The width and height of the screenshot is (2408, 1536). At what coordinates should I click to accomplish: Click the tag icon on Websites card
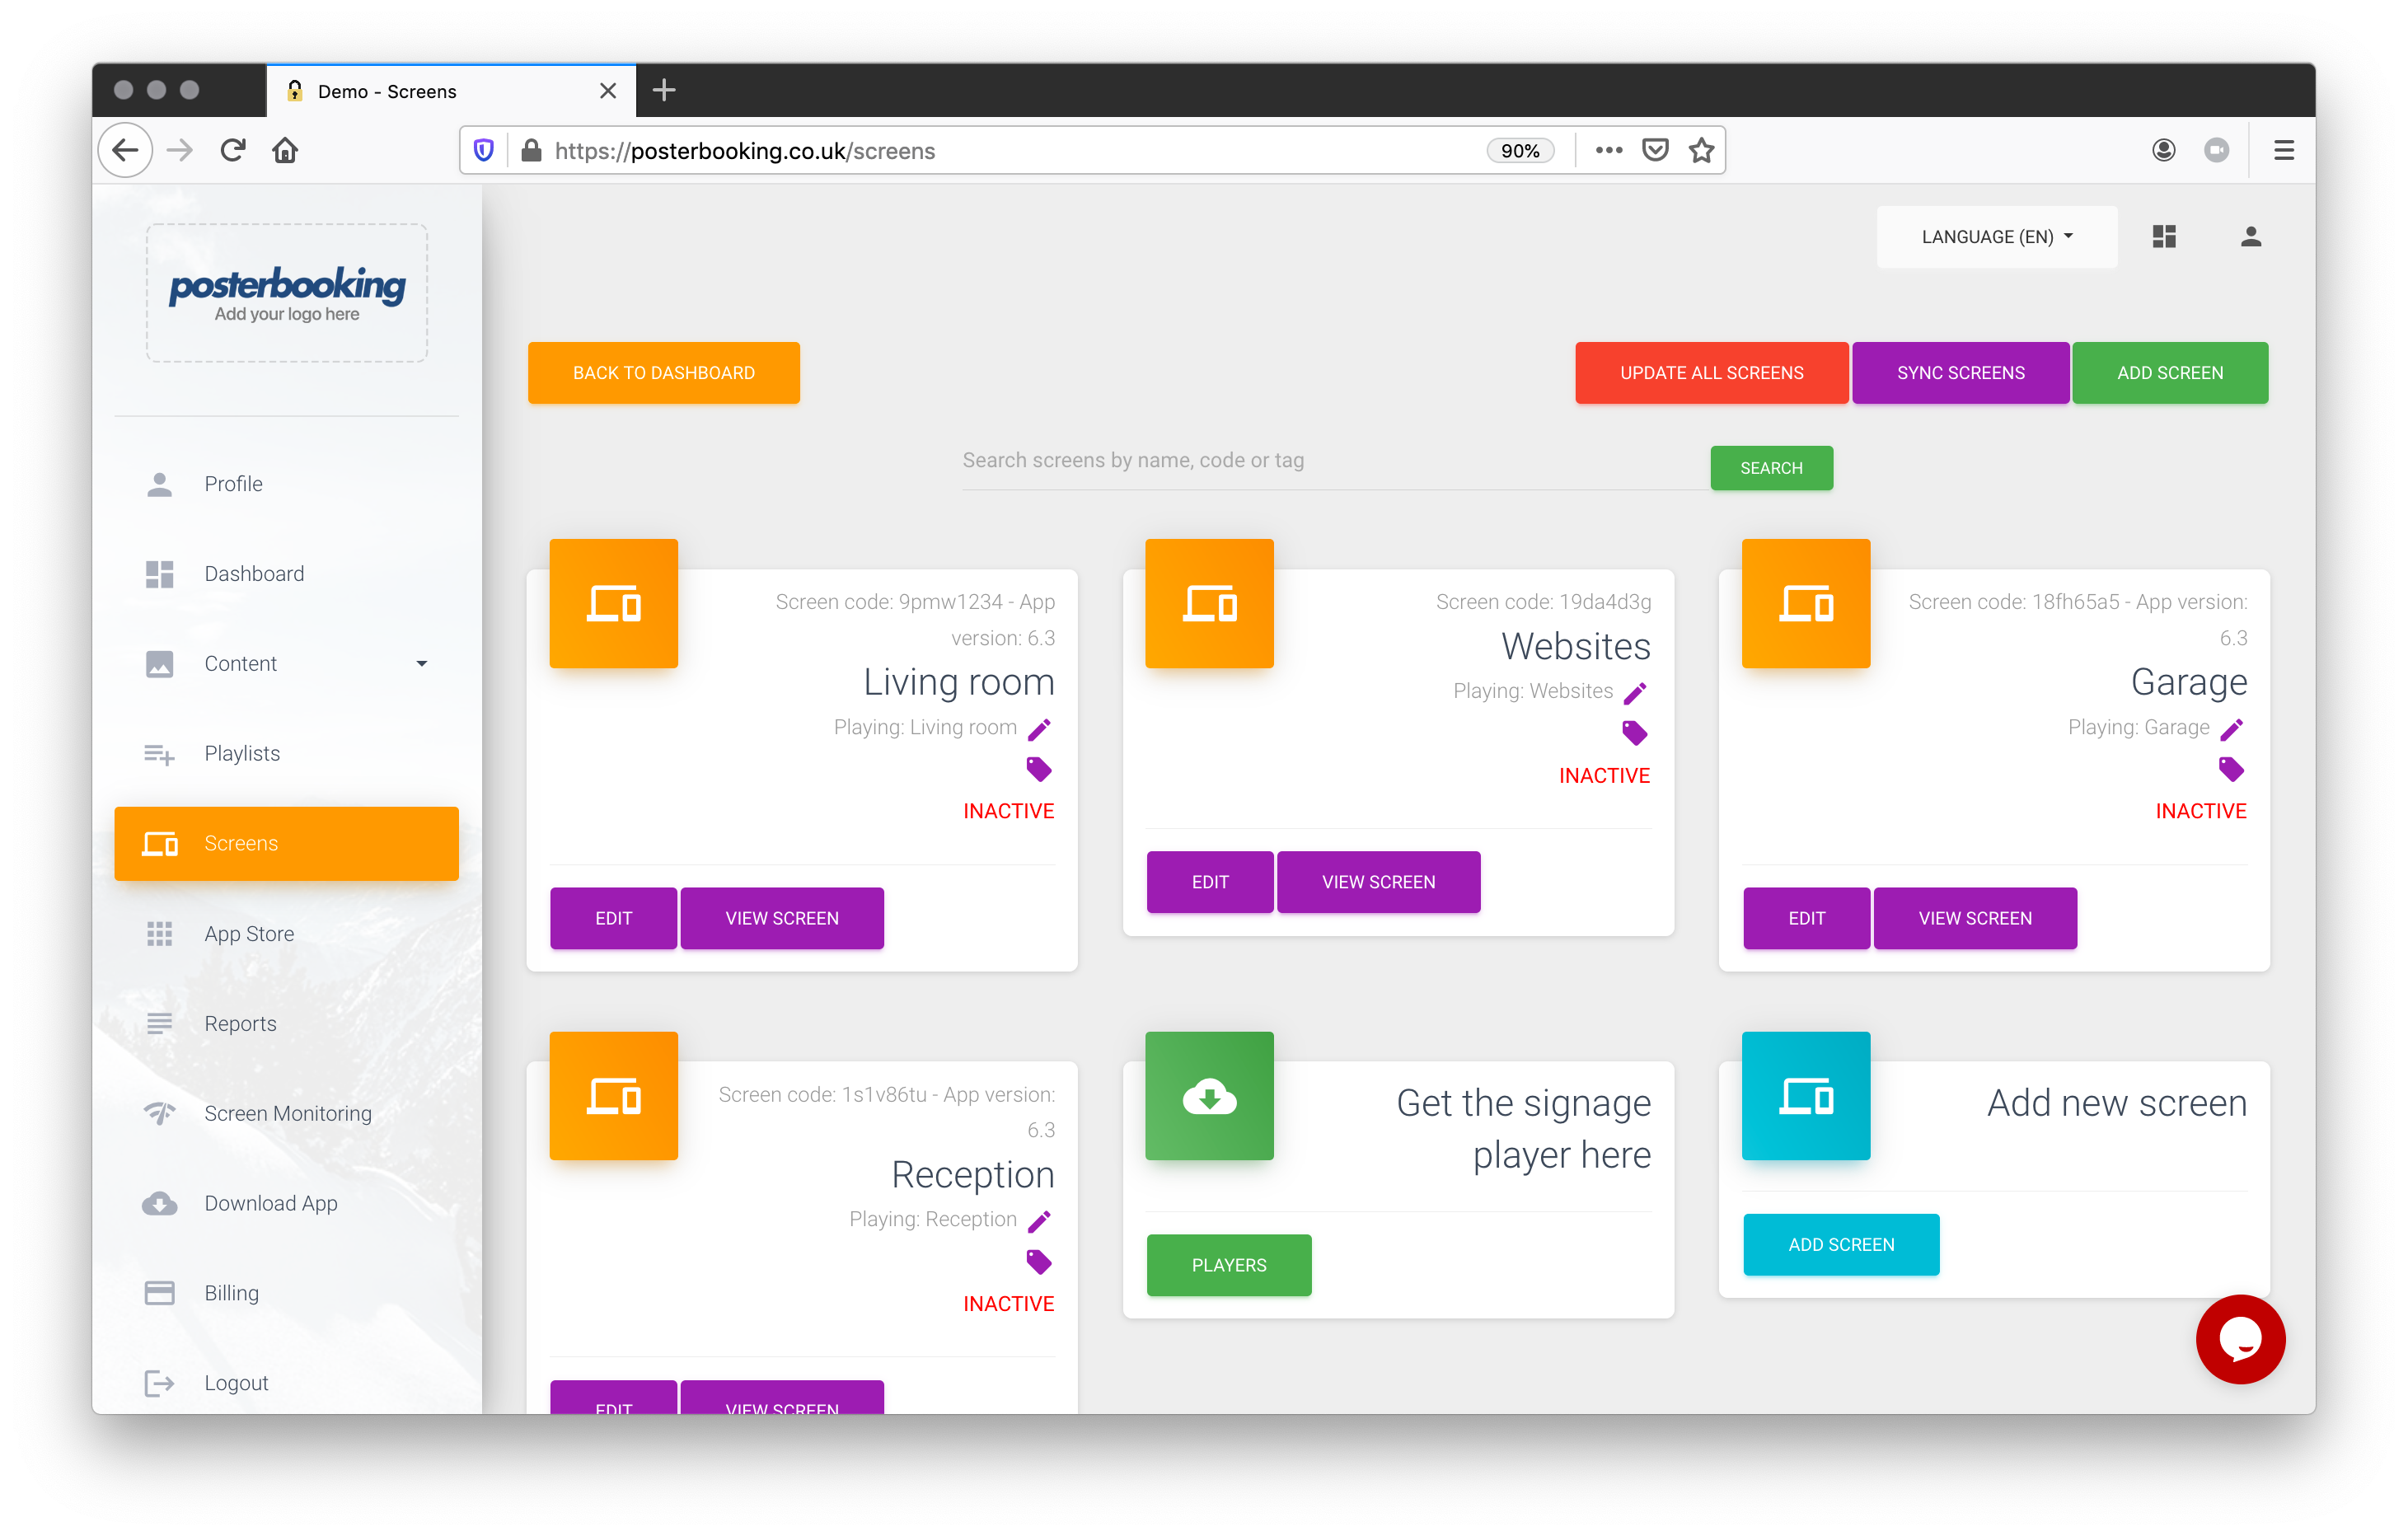point(1635,733)
